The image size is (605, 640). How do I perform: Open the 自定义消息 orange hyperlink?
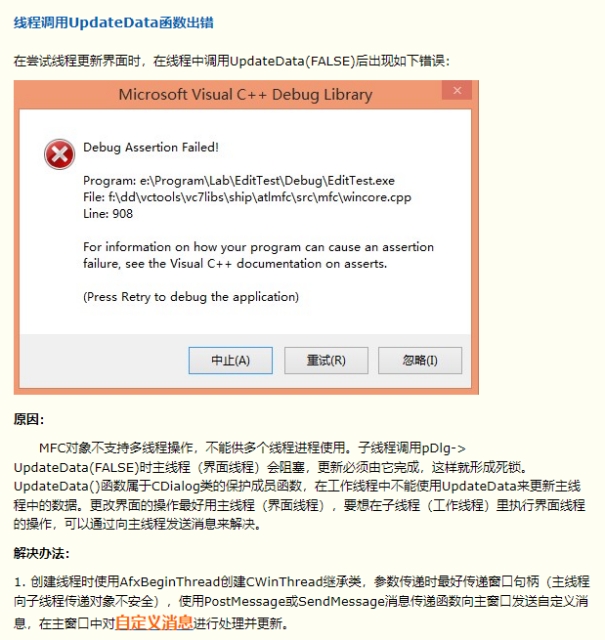tap(154, 623)
